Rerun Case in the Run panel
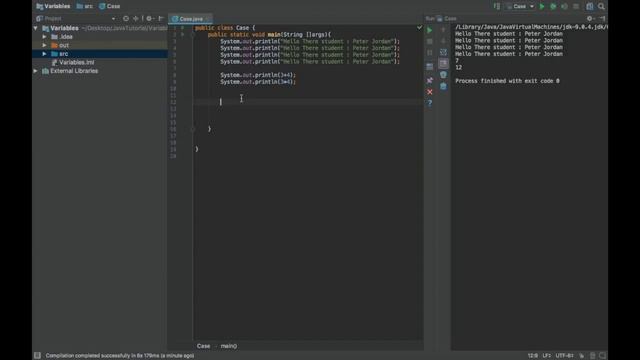 [429, 30]
